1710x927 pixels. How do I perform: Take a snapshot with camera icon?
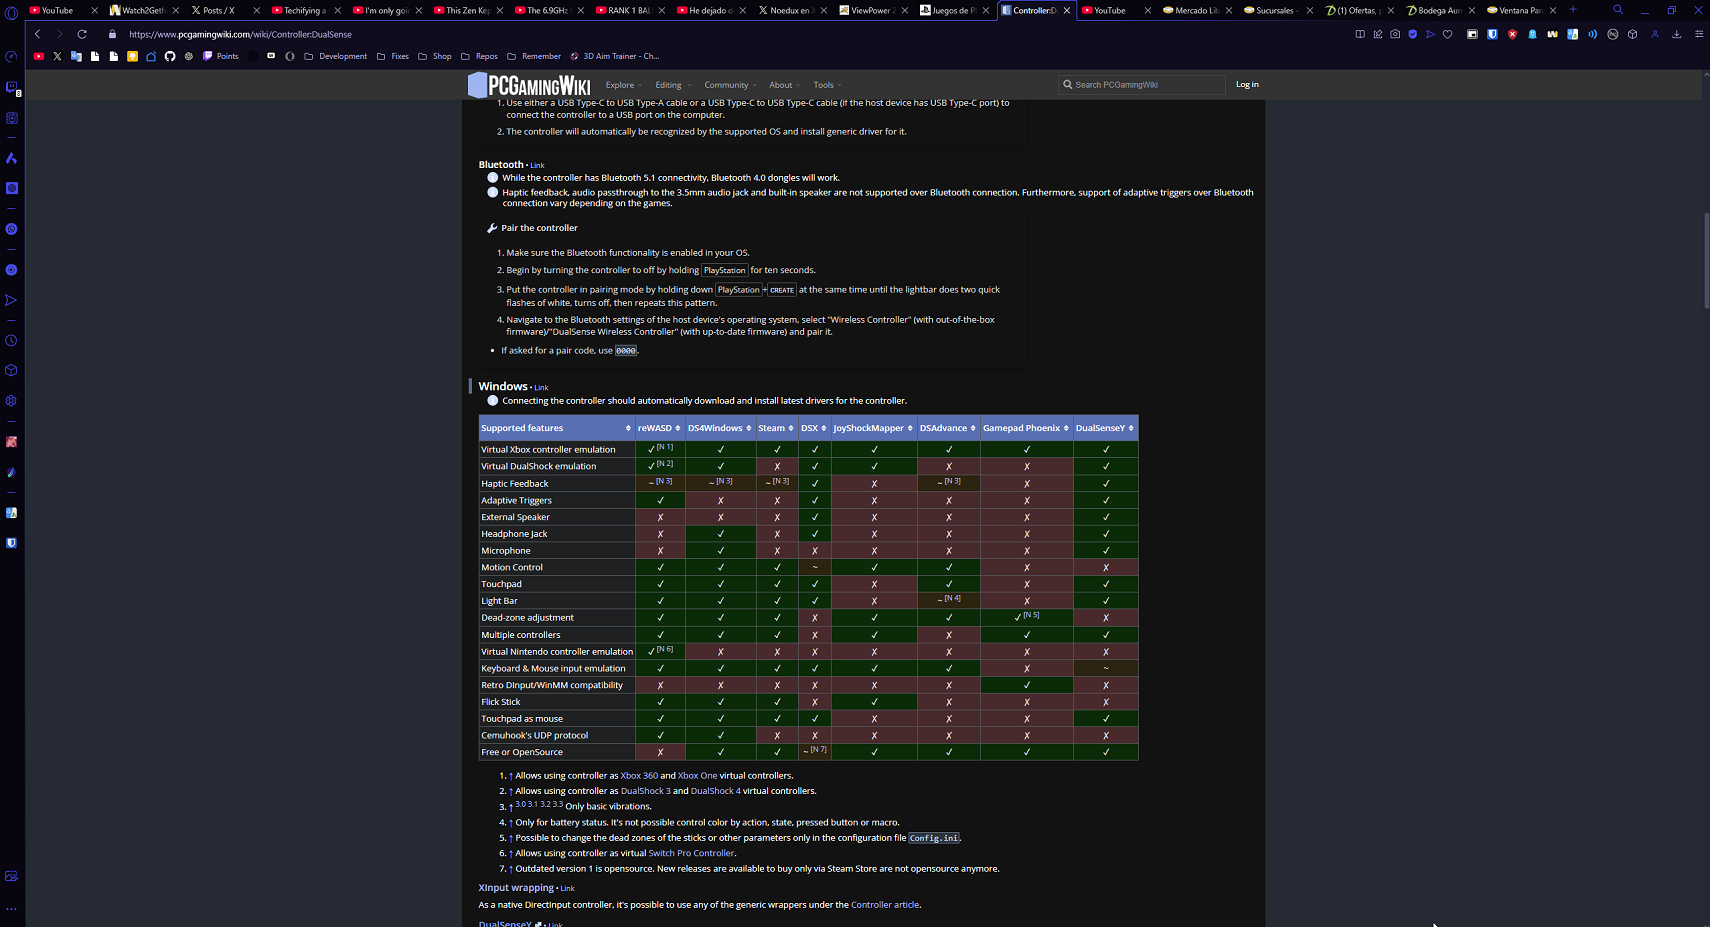coord(1395,34)
